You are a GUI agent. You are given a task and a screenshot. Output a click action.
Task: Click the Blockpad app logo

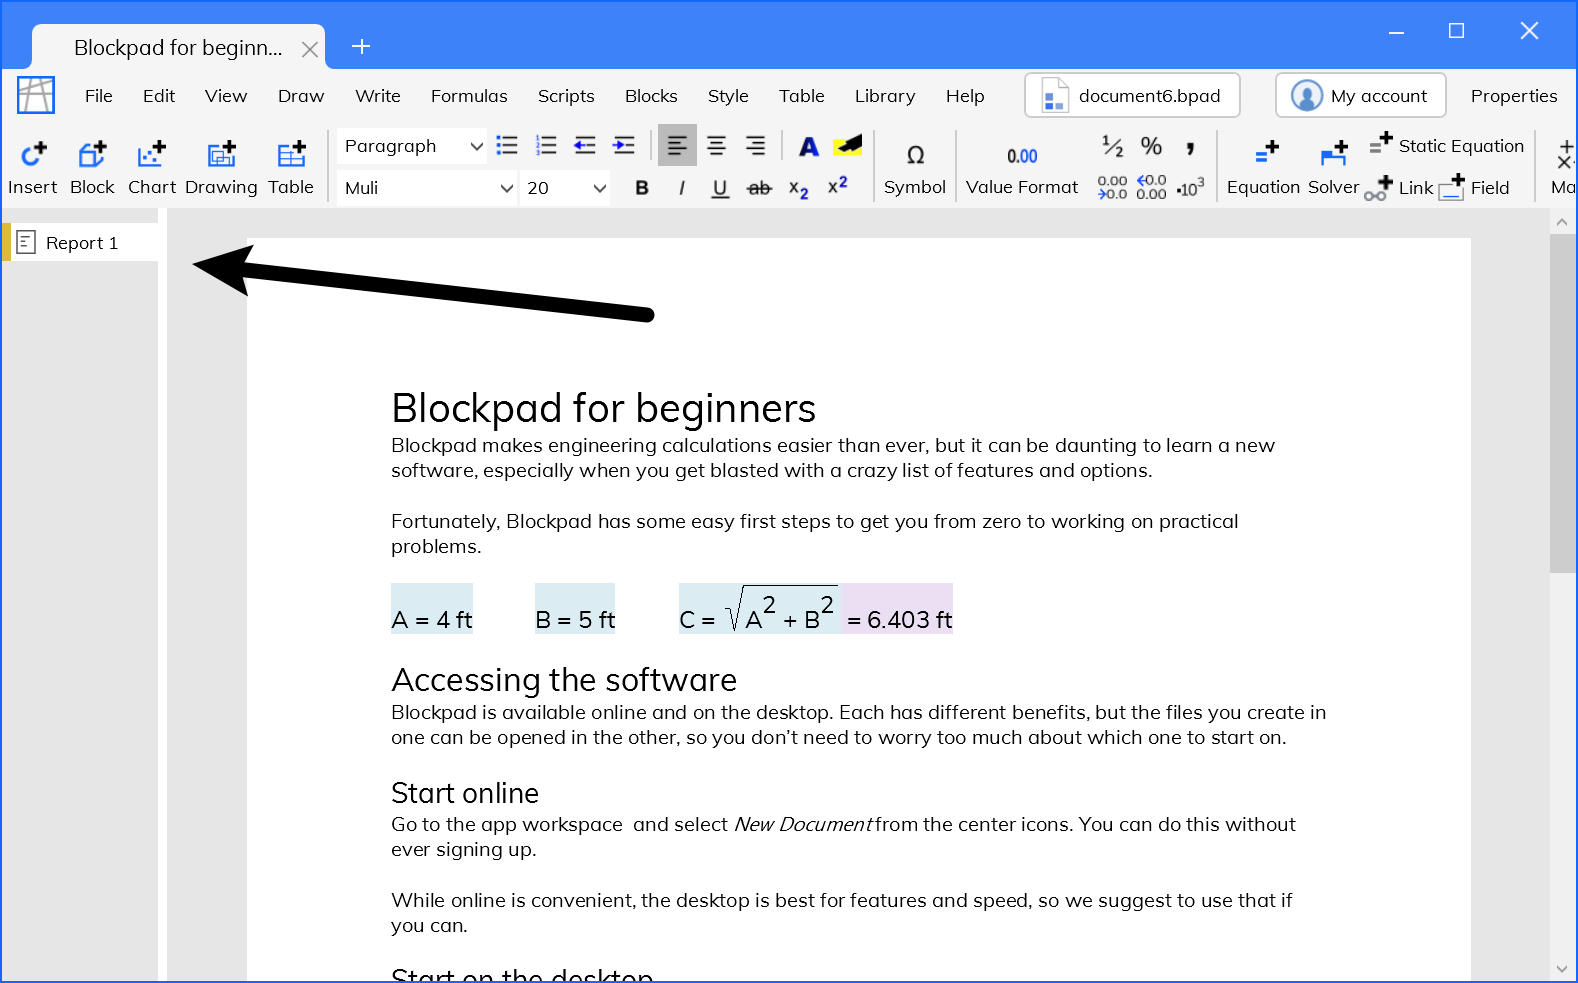[36, 96]
